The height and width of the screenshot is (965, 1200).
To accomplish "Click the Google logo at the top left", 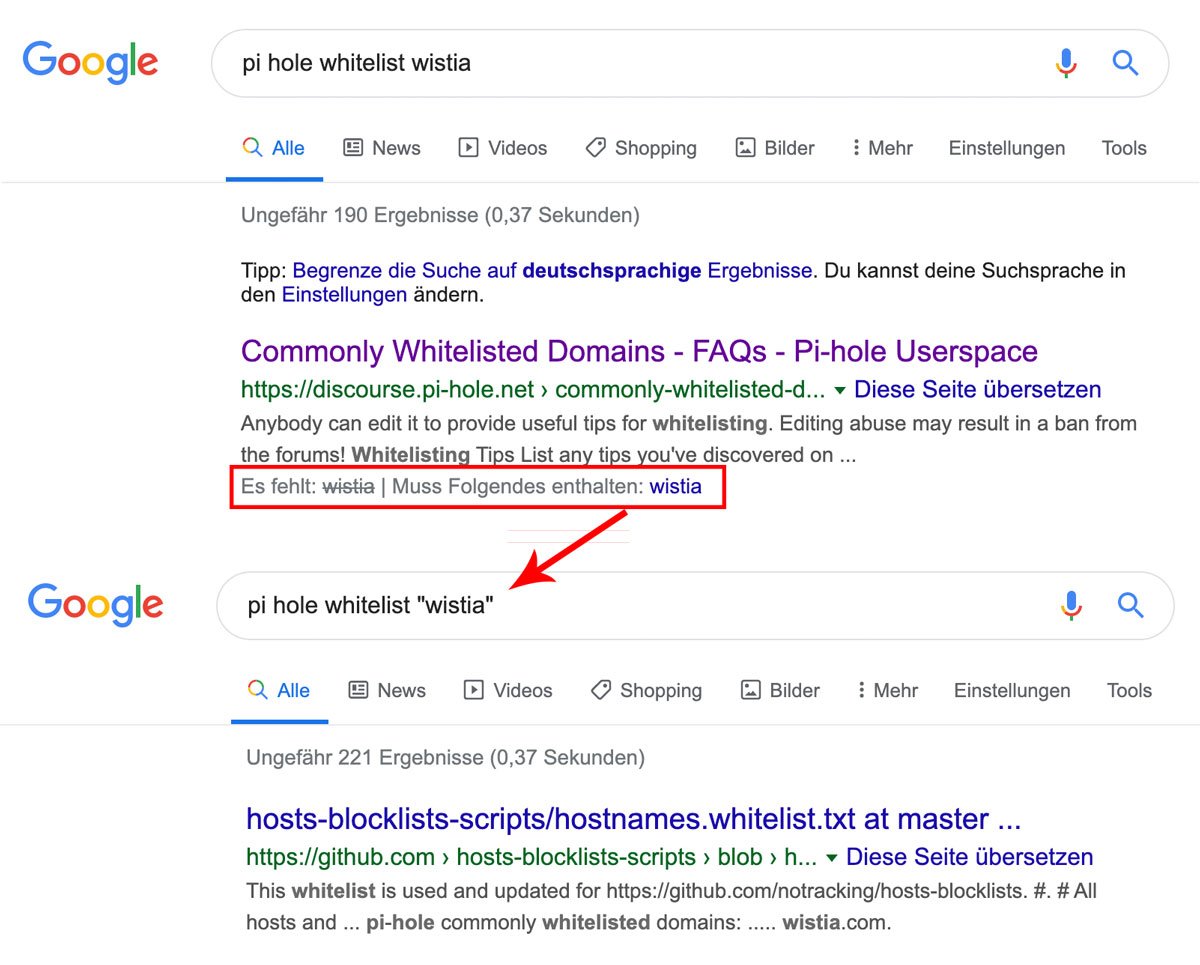I will [x=90, y=62].
